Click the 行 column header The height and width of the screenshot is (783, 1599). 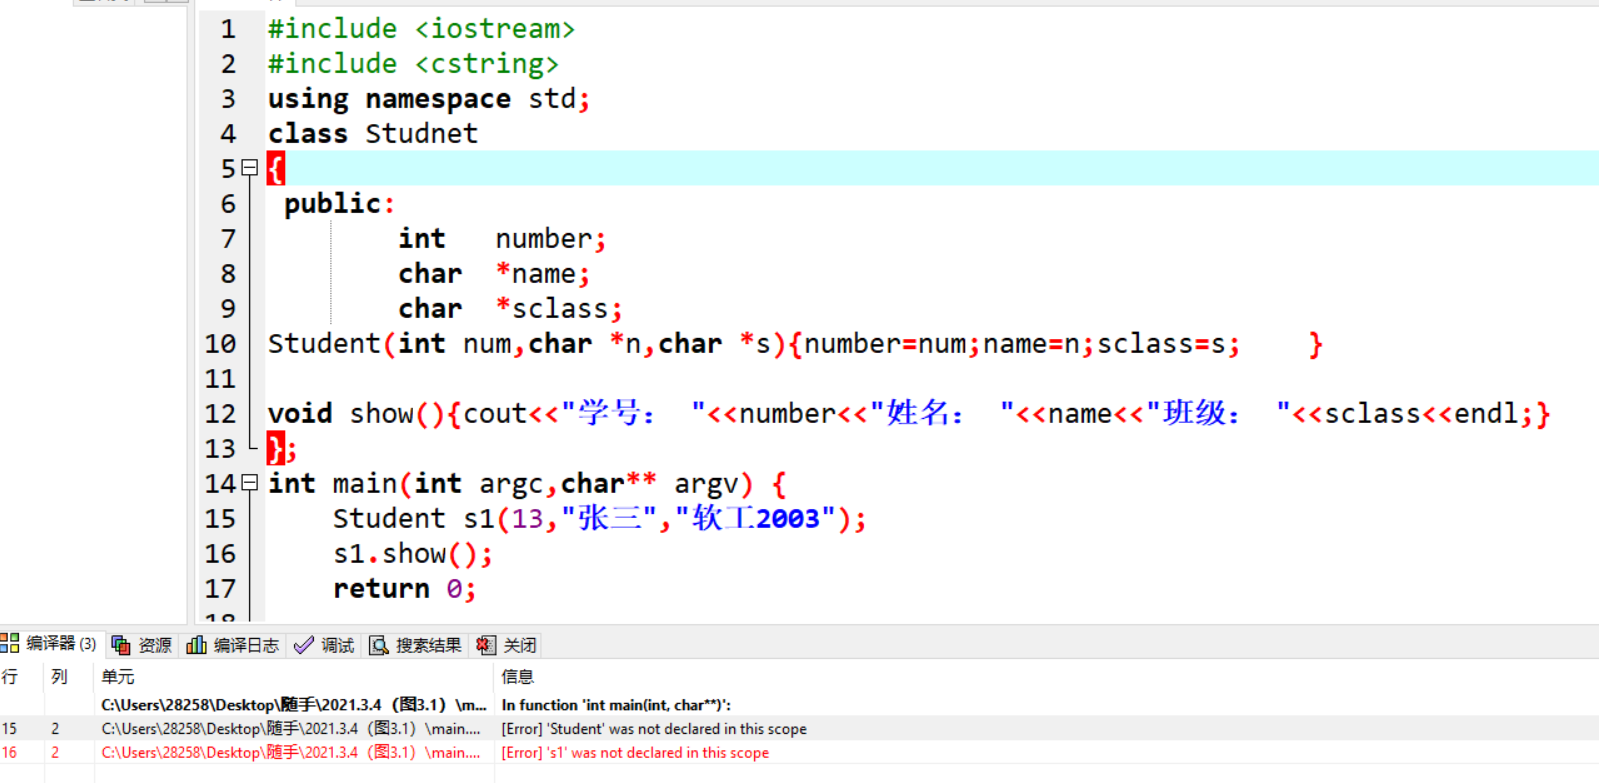coord(10,677)
